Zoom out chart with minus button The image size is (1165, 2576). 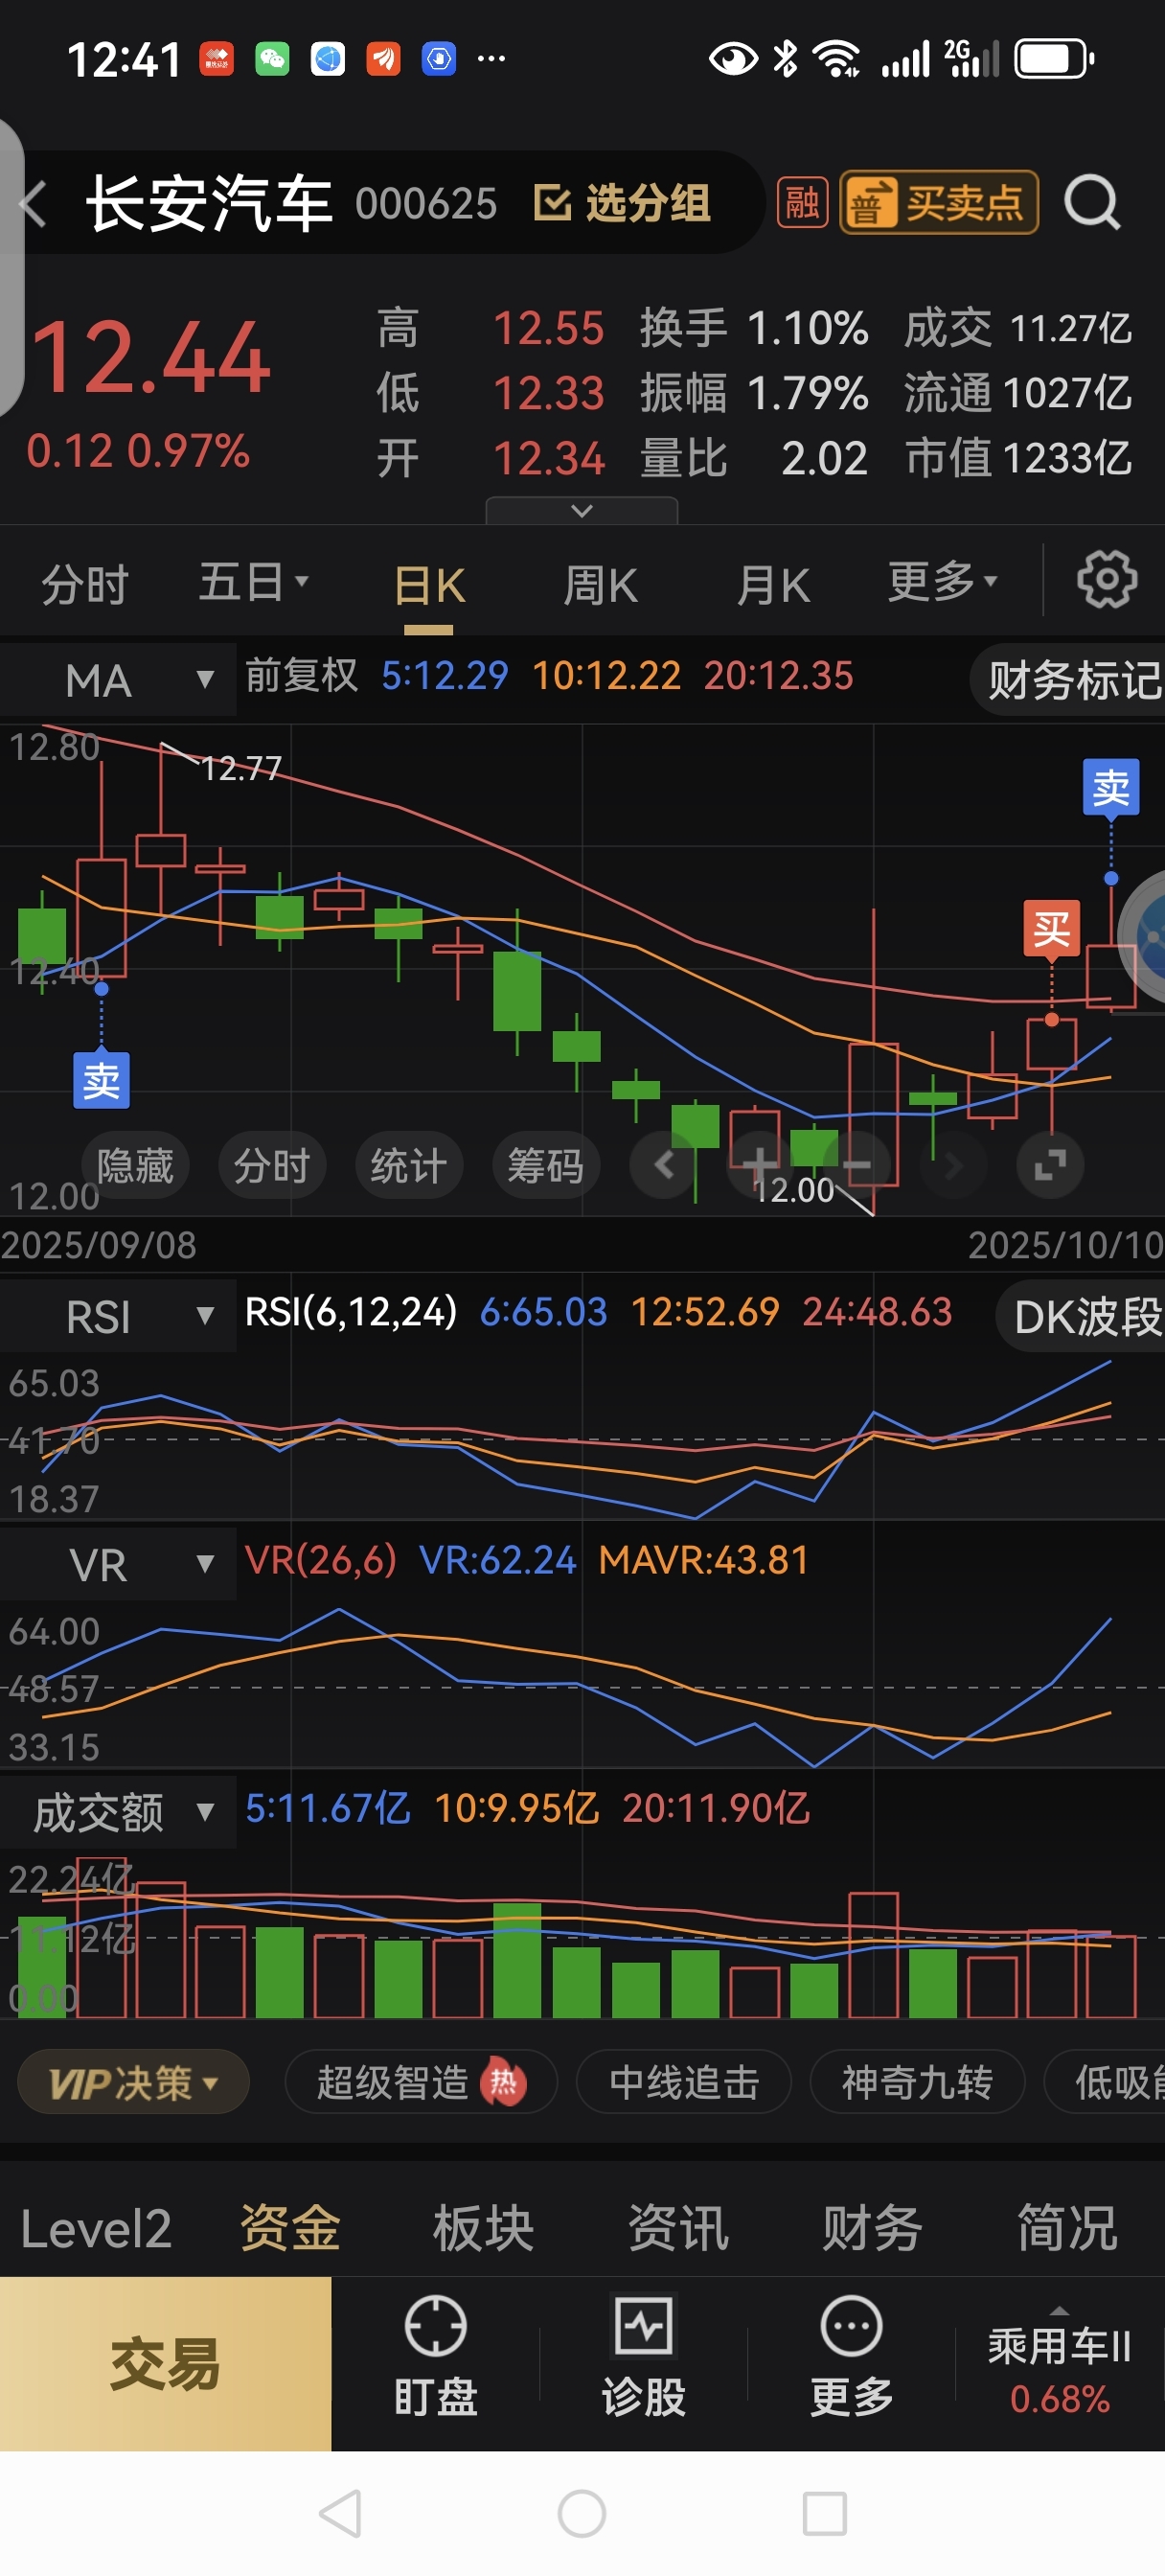(x=856, y=1165)
